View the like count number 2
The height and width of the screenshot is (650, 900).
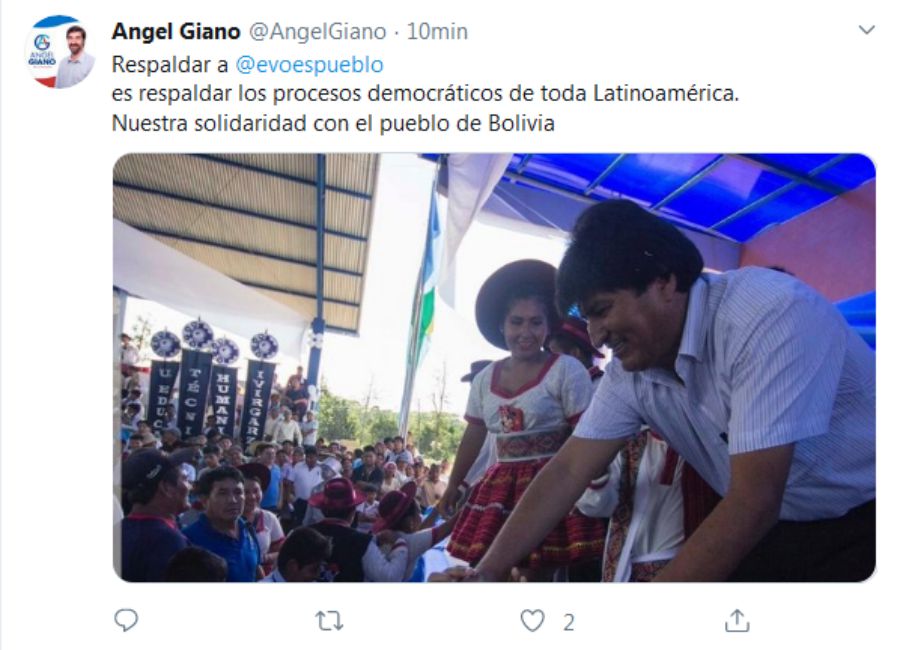pyautogui.click(x=568, y=622)
